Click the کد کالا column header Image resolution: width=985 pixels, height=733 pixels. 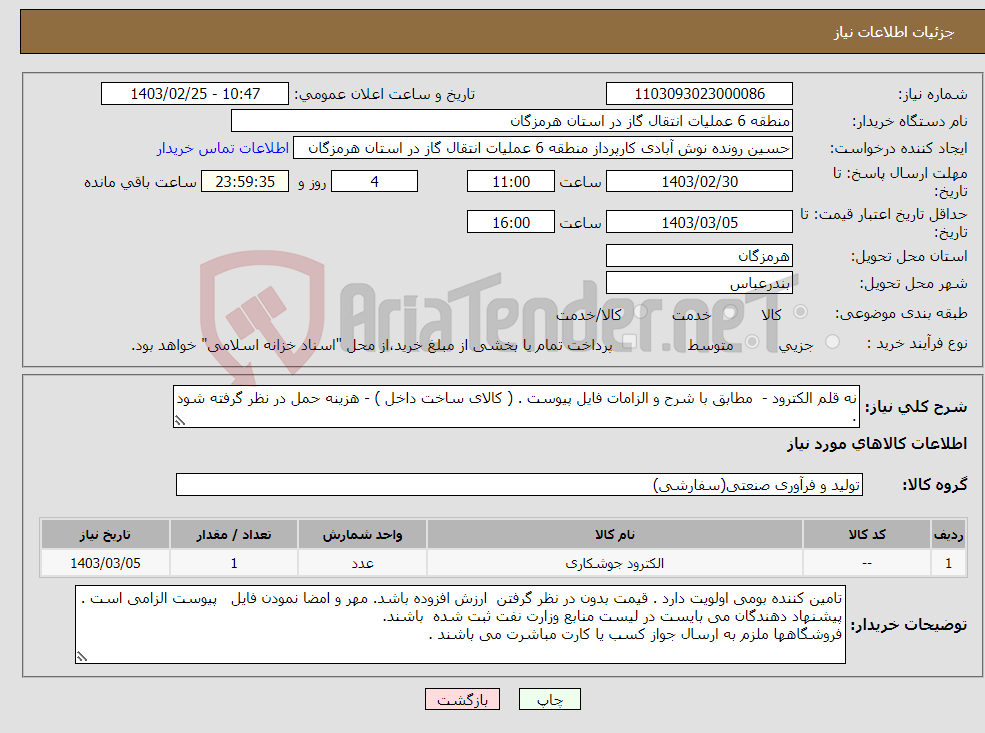point(867,535)
